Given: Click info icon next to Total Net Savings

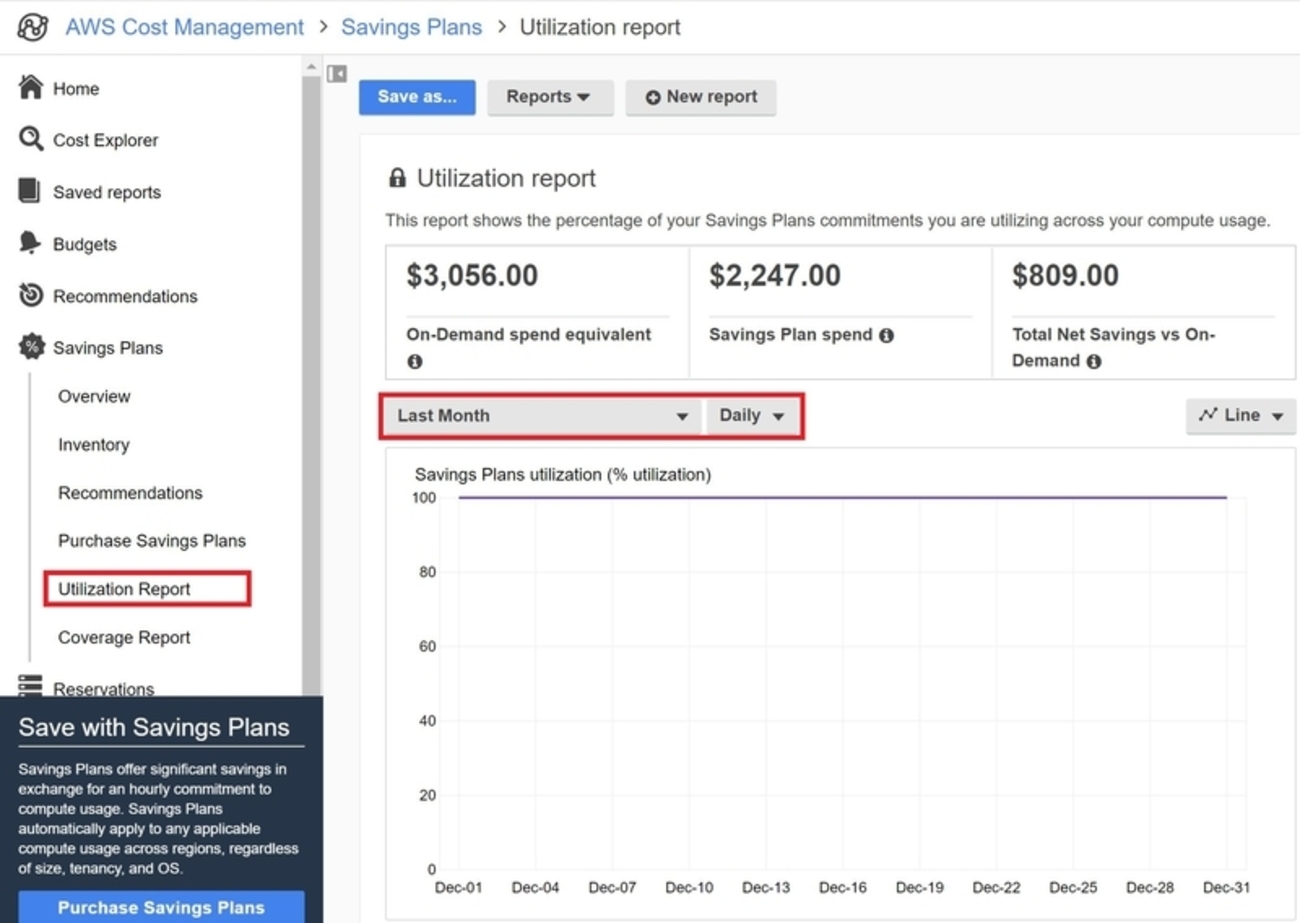Looking at the screenshot, I should [x=1094, y=362].
